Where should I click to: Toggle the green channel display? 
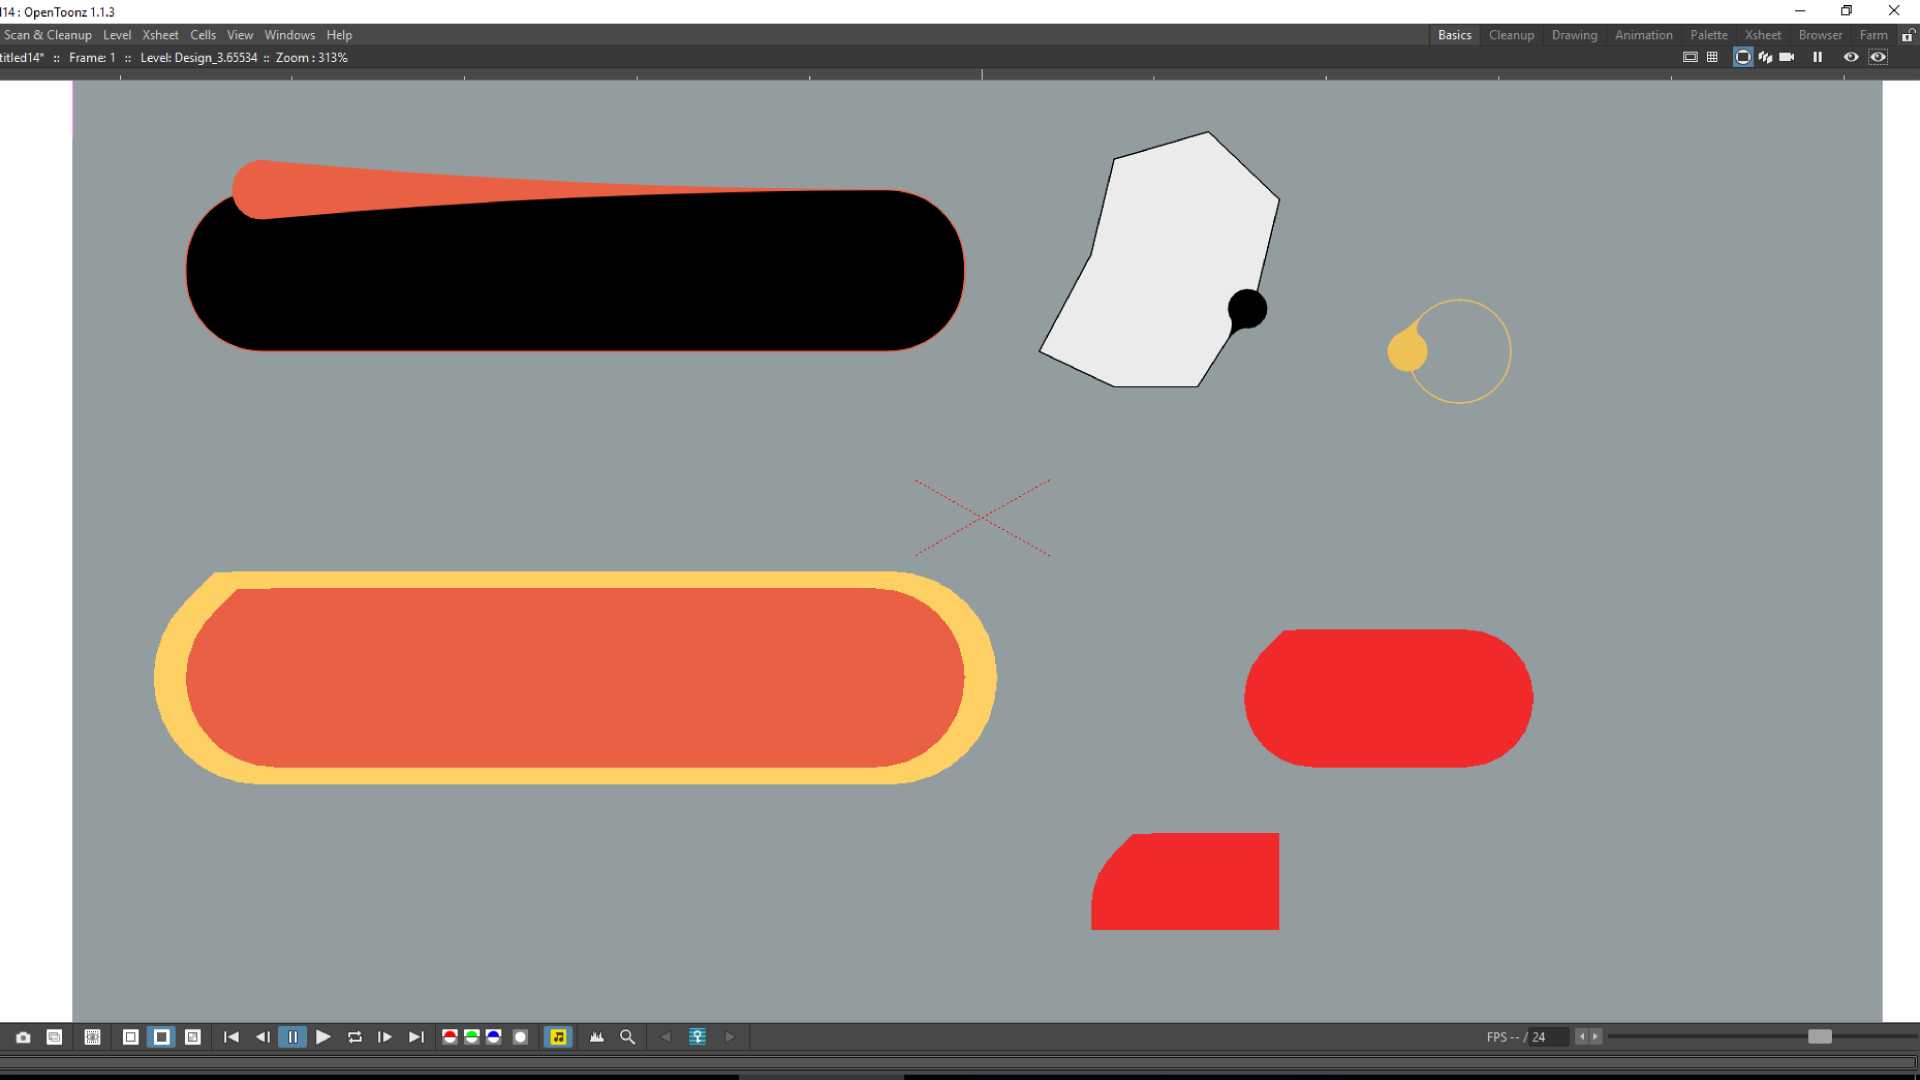471,1037
